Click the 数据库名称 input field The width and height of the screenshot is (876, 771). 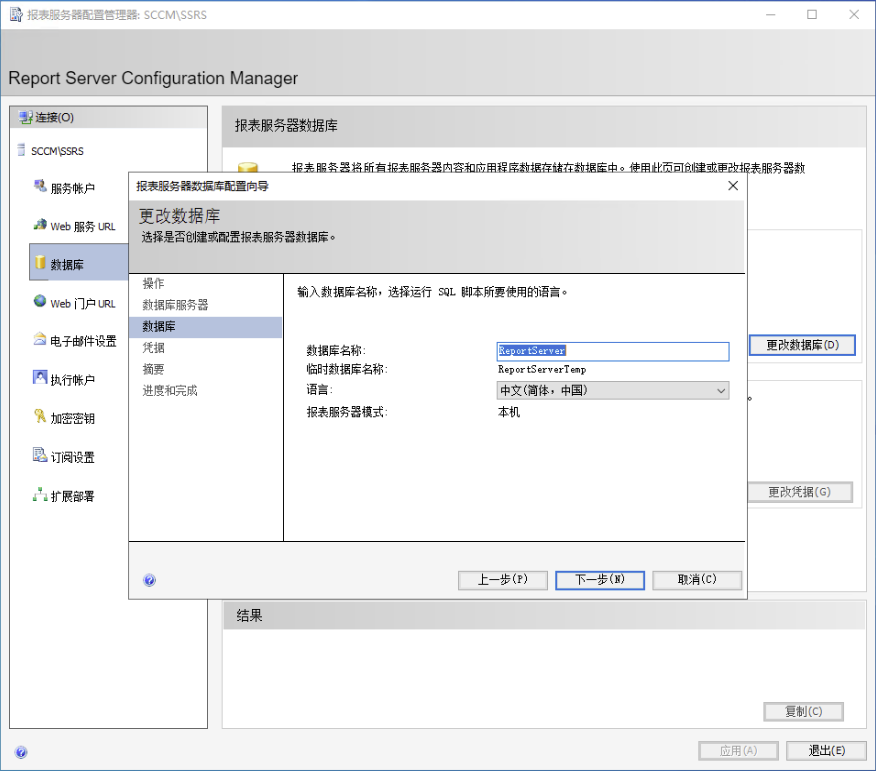tap(613, 351)
